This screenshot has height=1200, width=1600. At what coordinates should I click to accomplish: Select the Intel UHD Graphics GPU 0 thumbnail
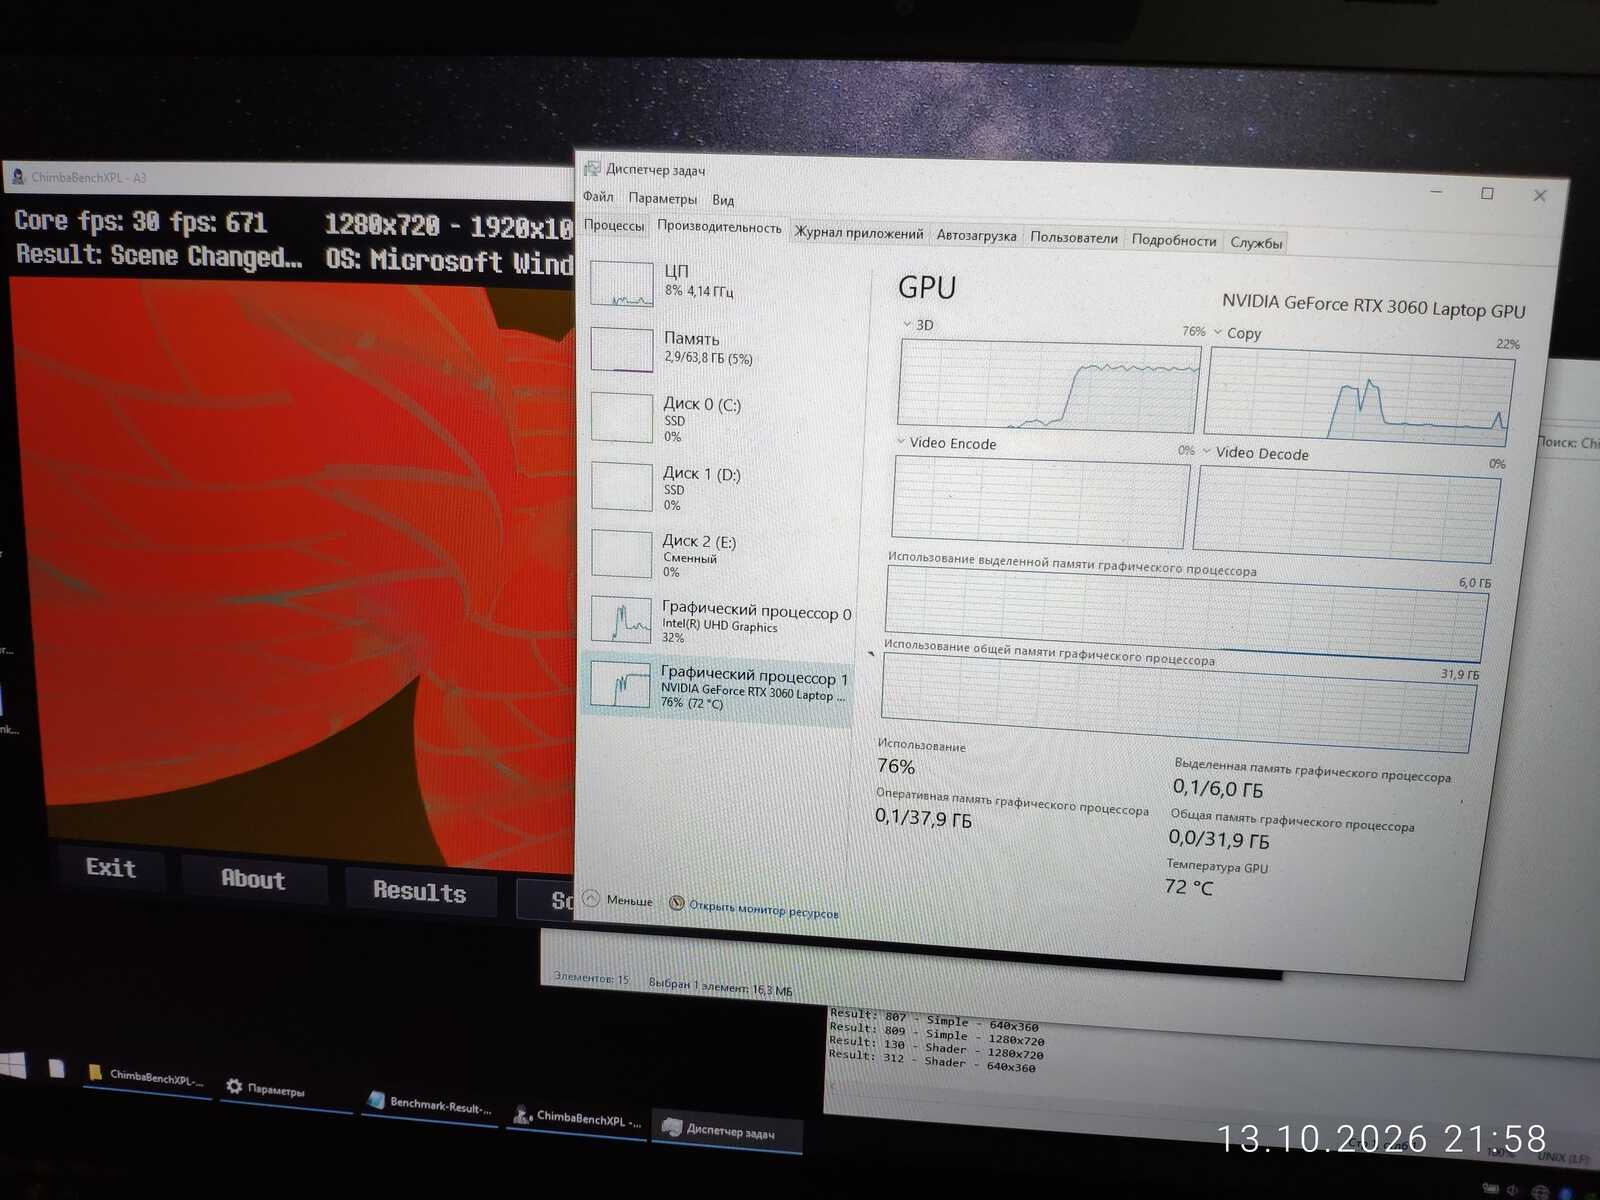(621, 620)
